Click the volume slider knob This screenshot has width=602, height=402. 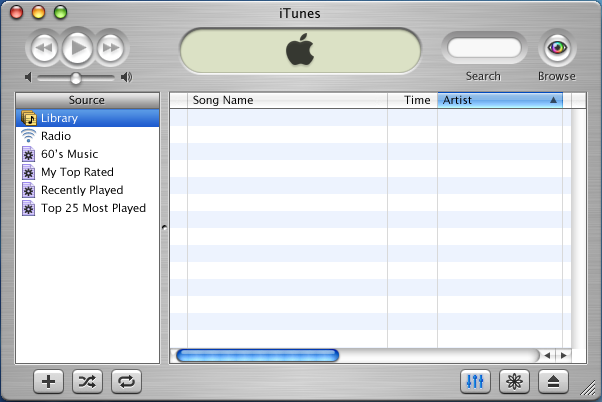tap(76, 78)
